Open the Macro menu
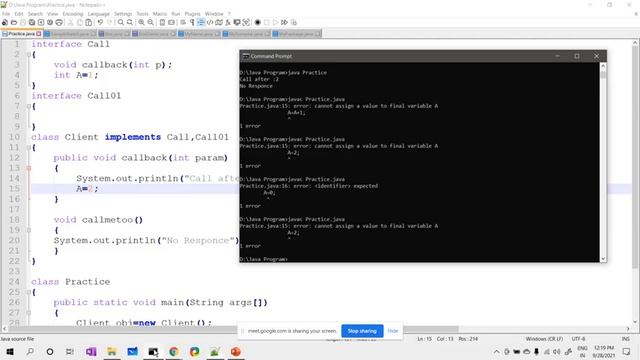The width and height of the screenshot is (640, 360). 160,14
